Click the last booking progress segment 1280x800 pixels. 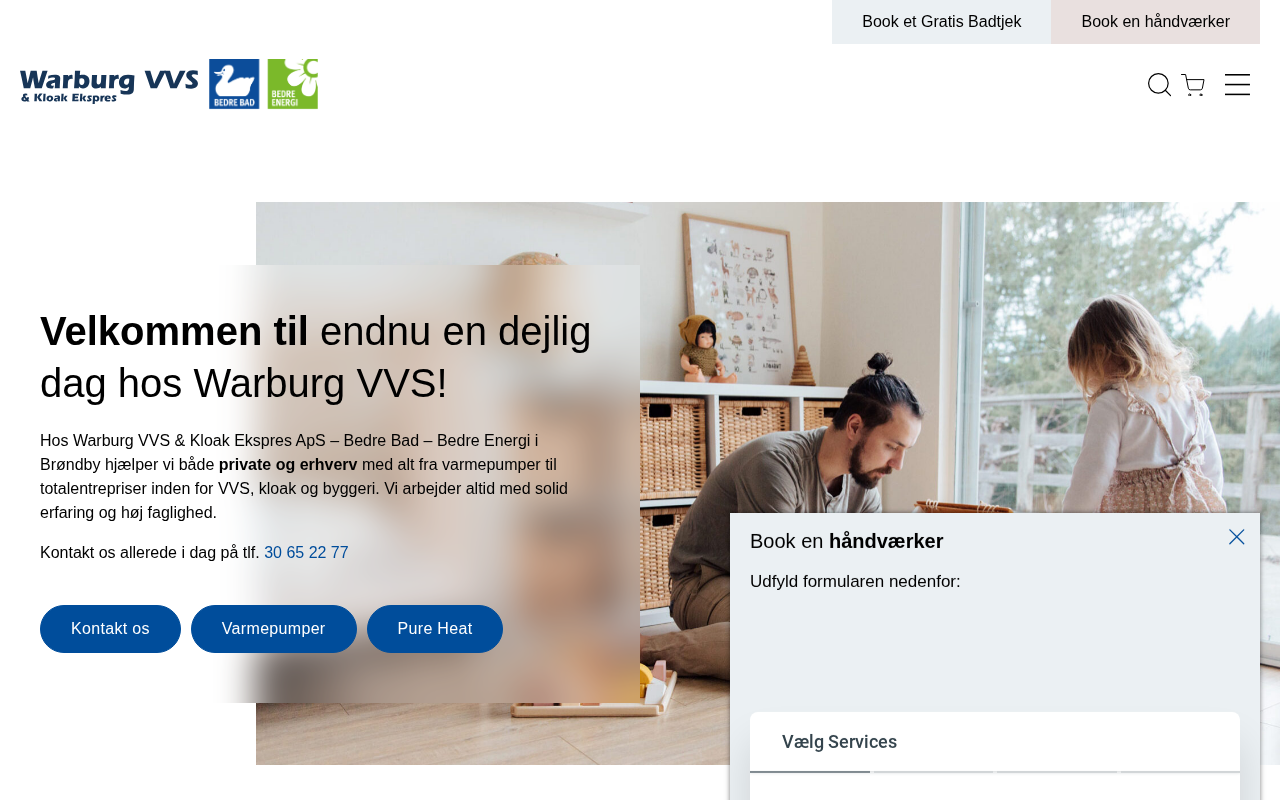click(x=1180, y=772)
